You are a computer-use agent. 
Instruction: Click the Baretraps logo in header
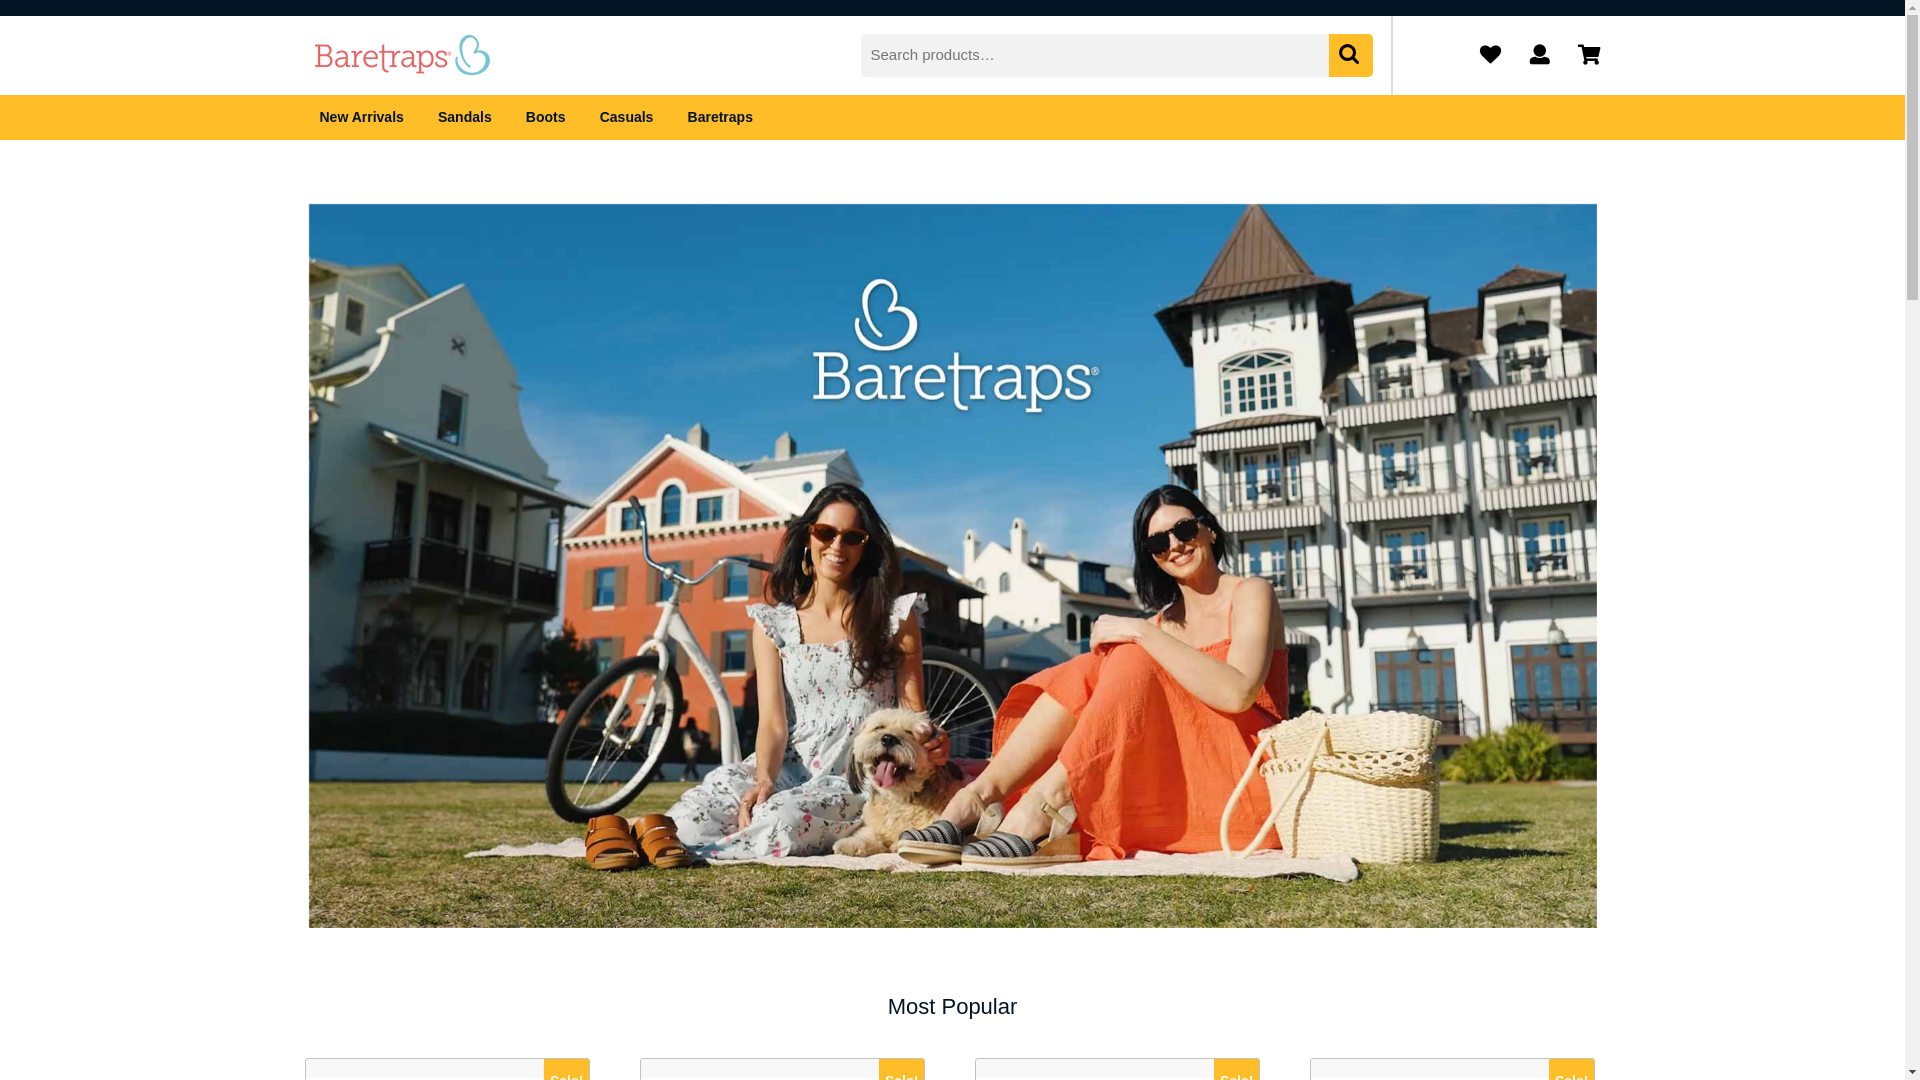click(402, 55)
